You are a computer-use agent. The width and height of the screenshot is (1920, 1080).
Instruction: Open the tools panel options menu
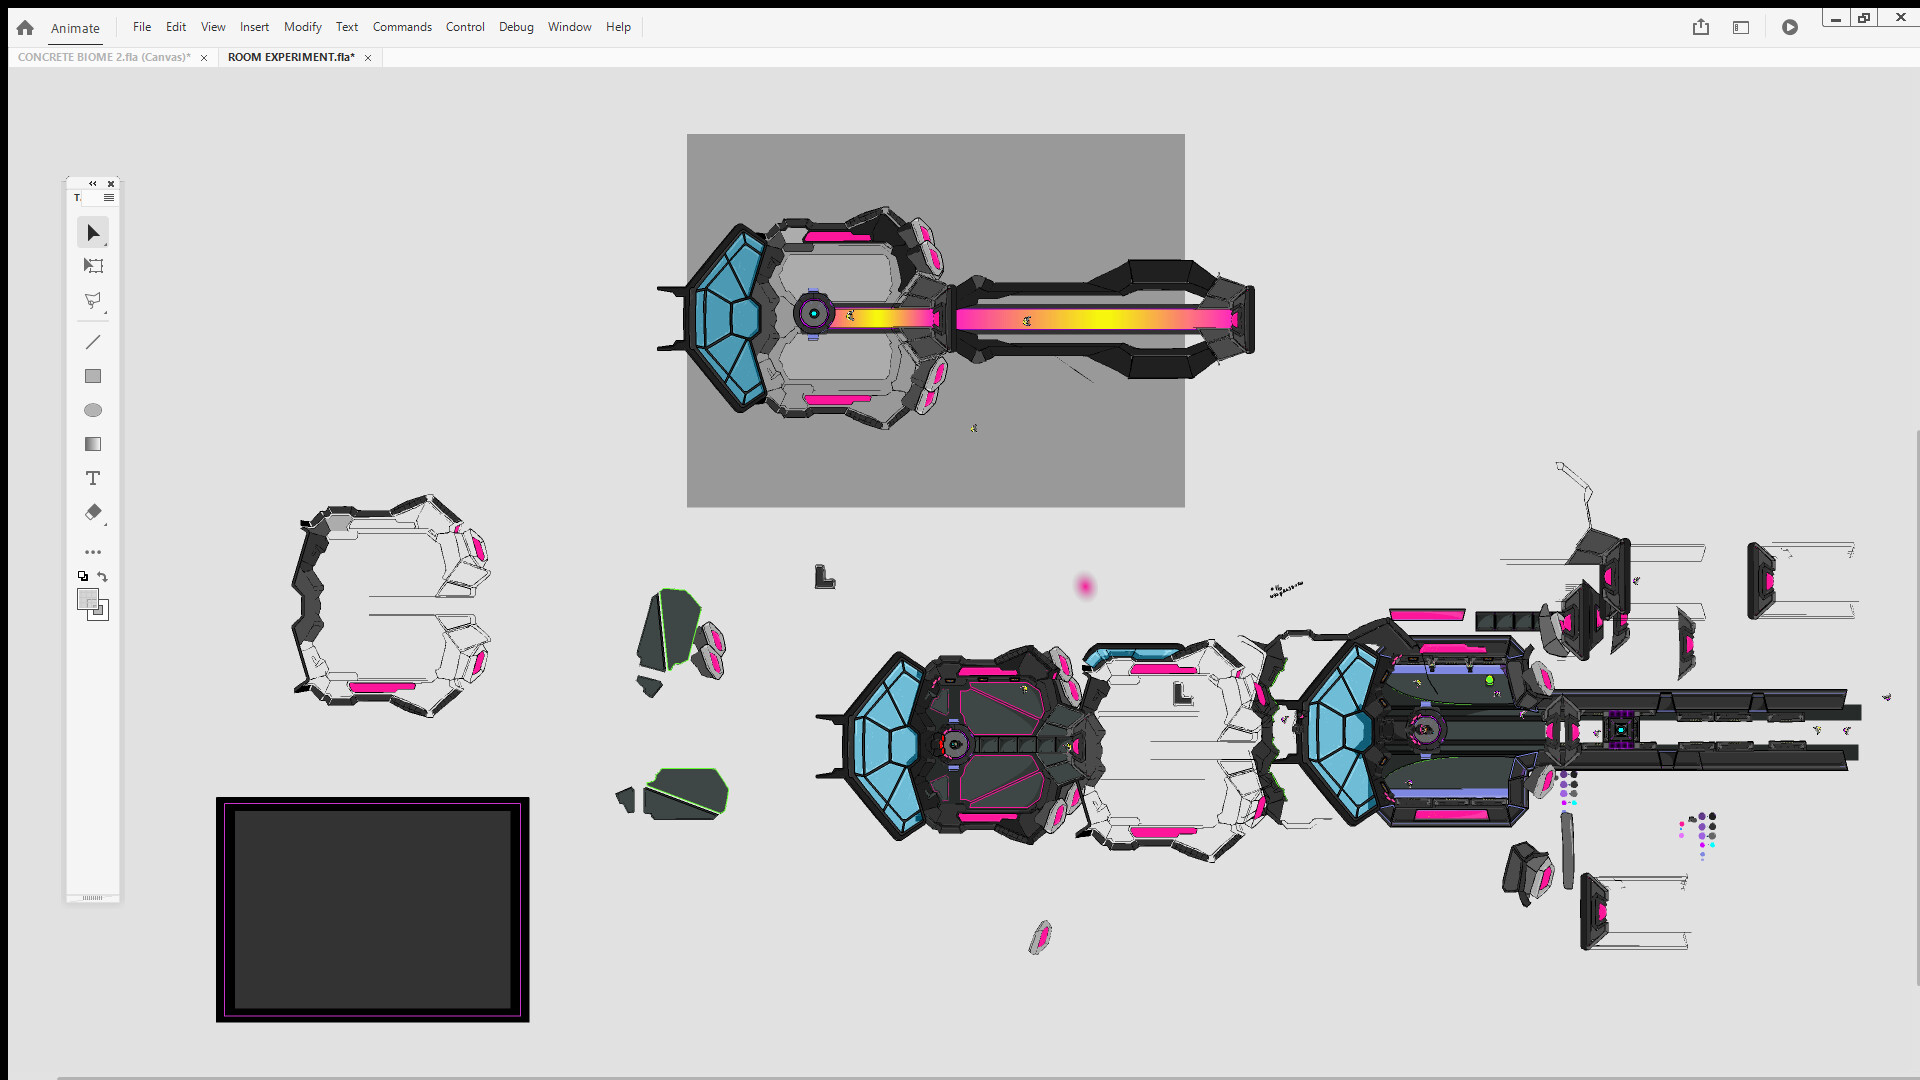[x=109, y=198]
